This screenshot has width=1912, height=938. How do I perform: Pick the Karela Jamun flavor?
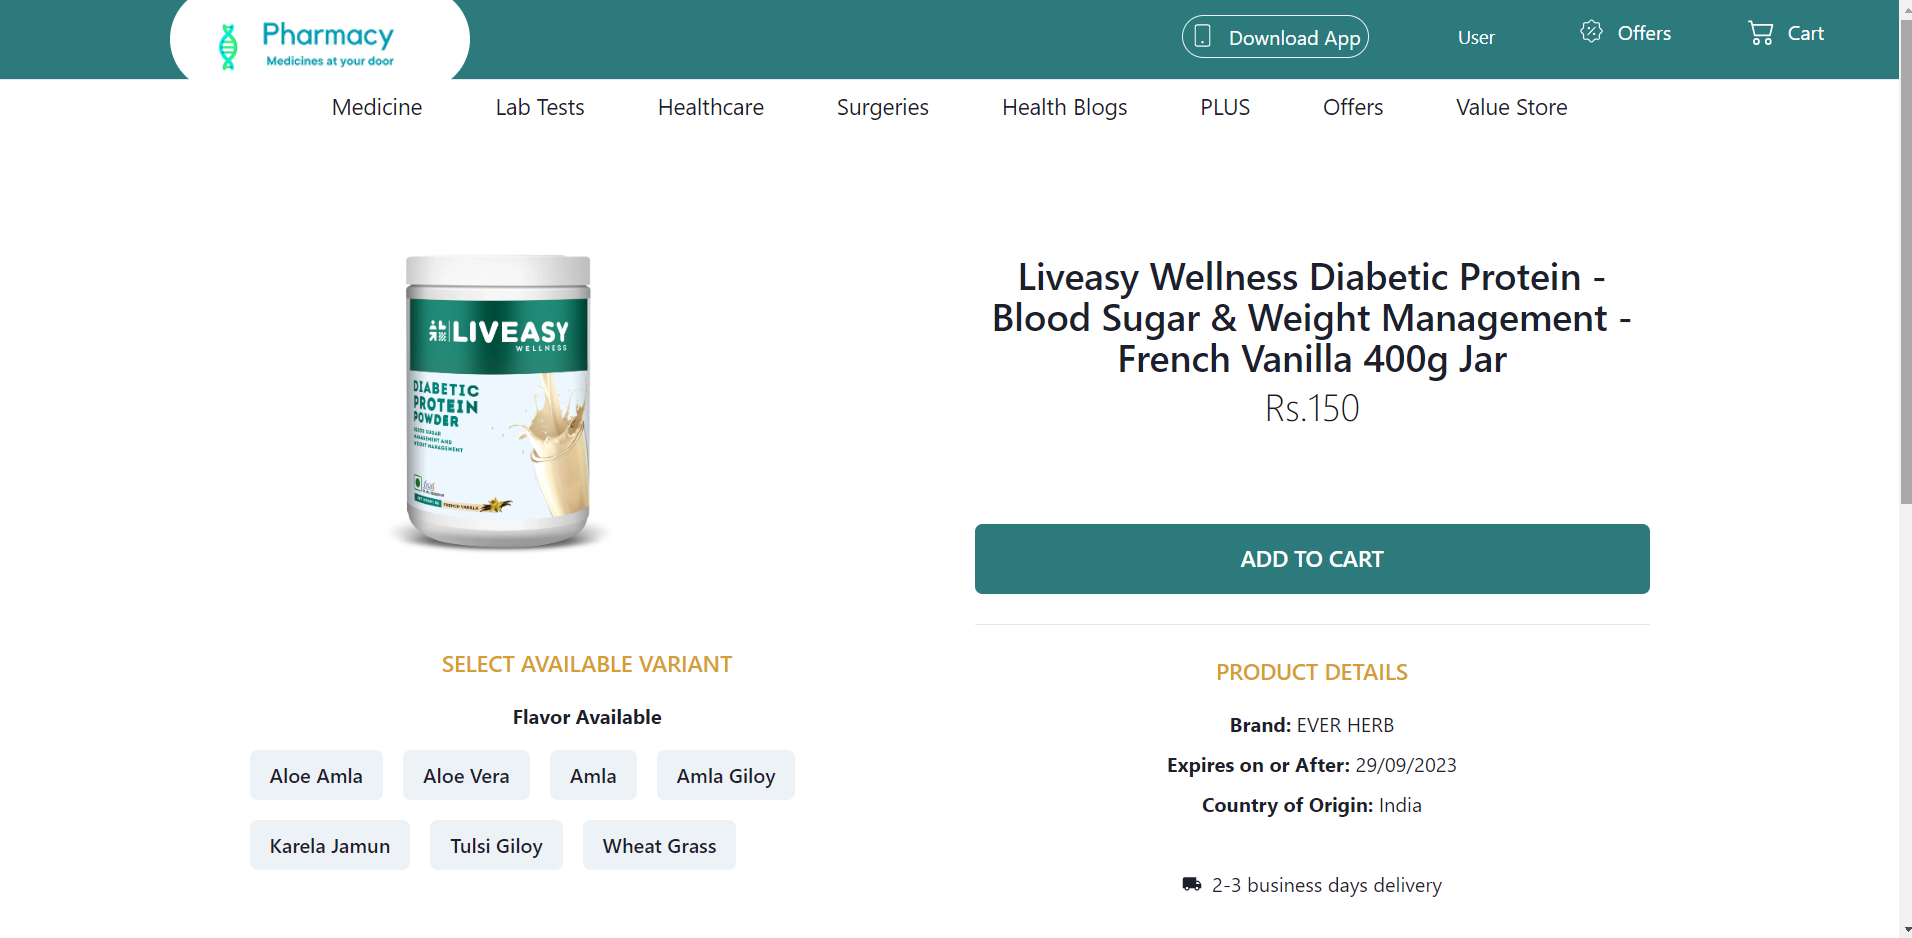(330, 846)
